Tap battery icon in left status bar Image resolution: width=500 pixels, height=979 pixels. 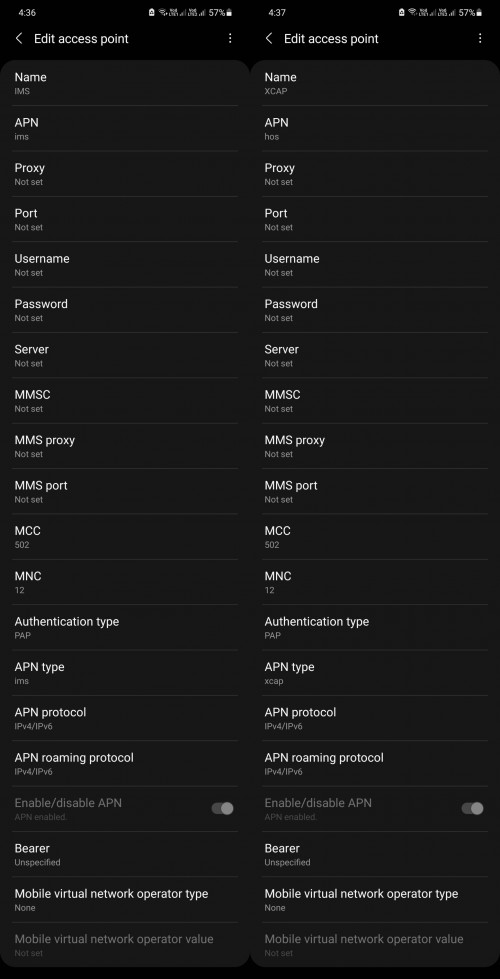(230, 12)
